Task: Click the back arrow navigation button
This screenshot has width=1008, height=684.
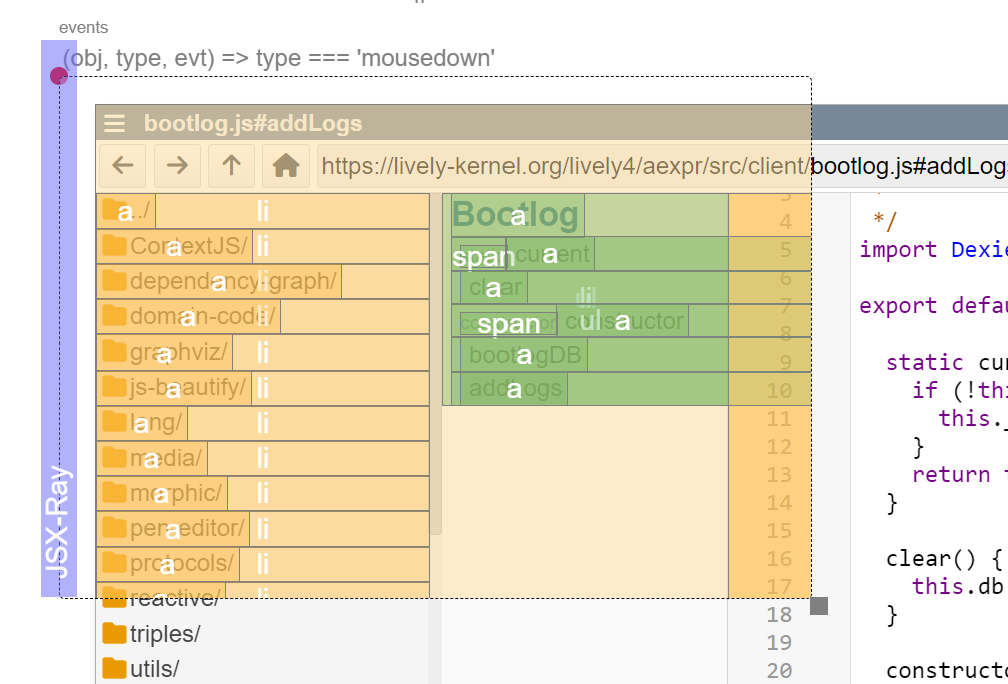Action: pyautogui.click(x=123, y=165)
